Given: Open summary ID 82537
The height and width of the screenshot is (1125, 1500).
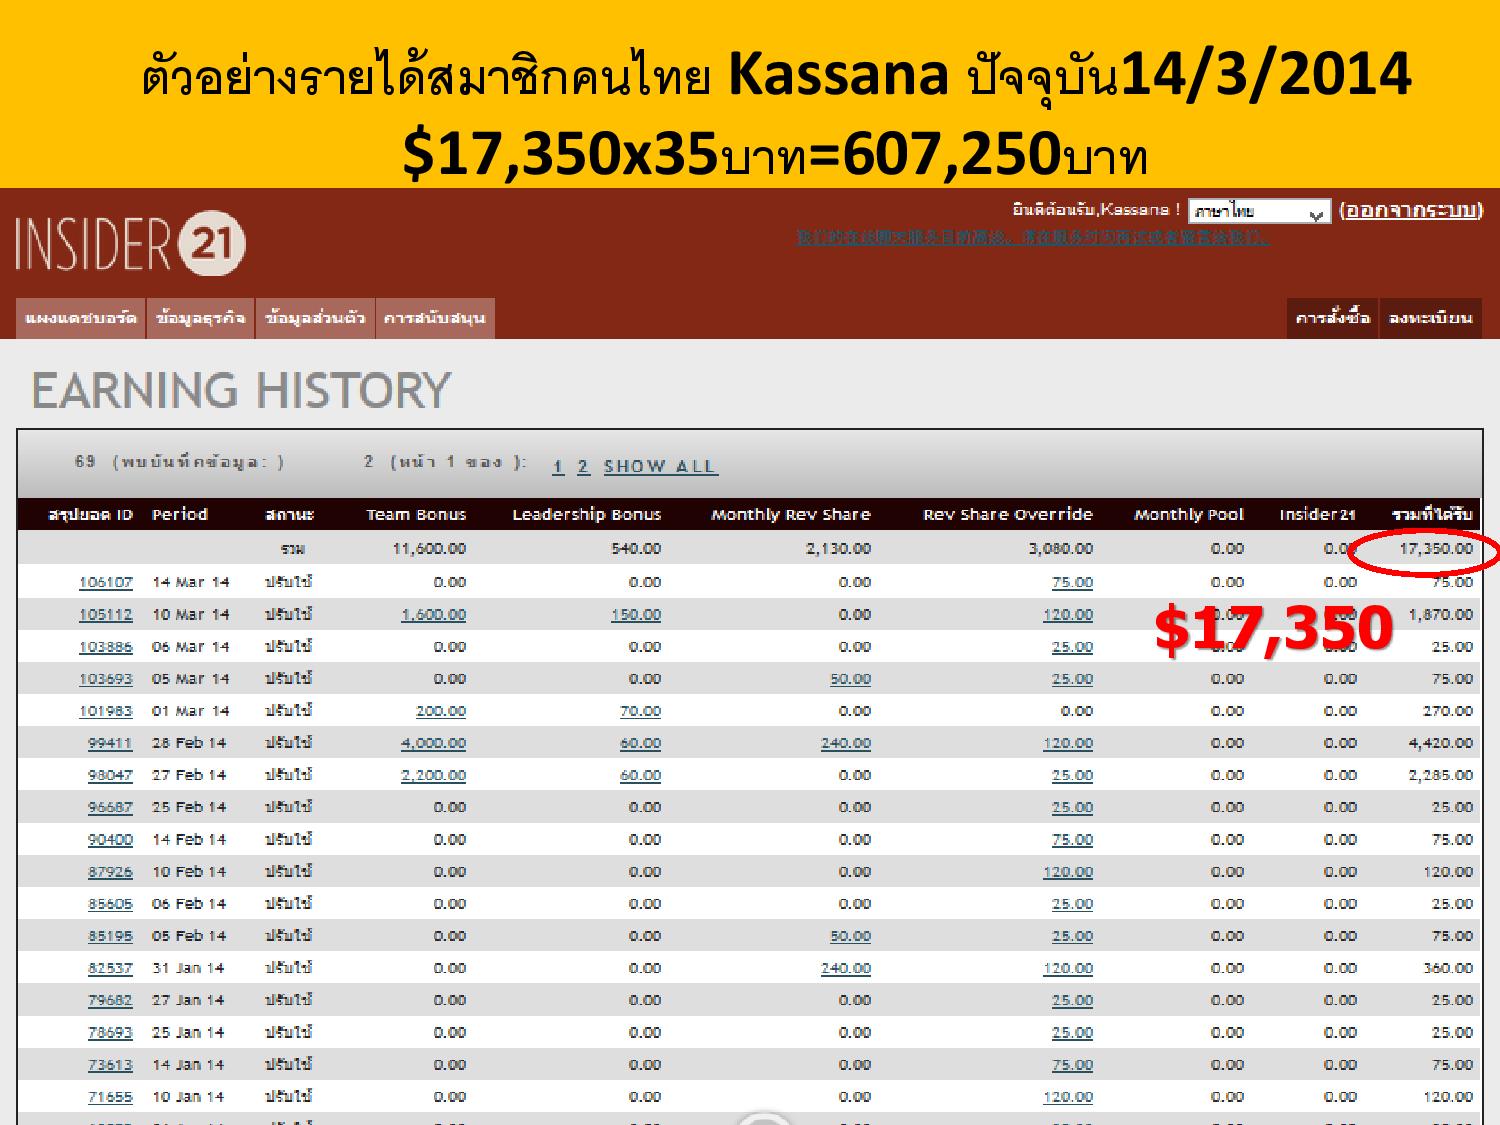Looking at the screenshot, I should (110, 968).
